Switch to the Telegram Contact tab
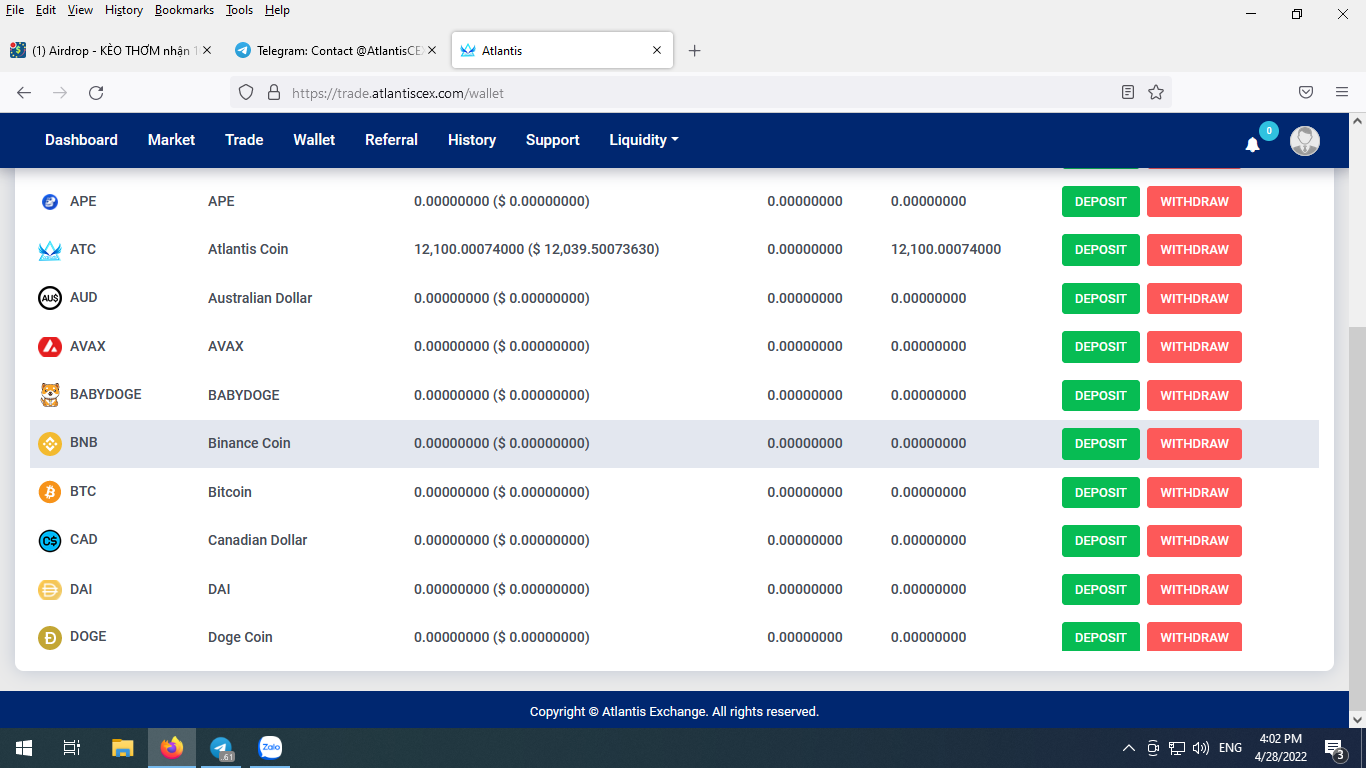This screenshot has width=1366, height=768. tap(336, 50)
